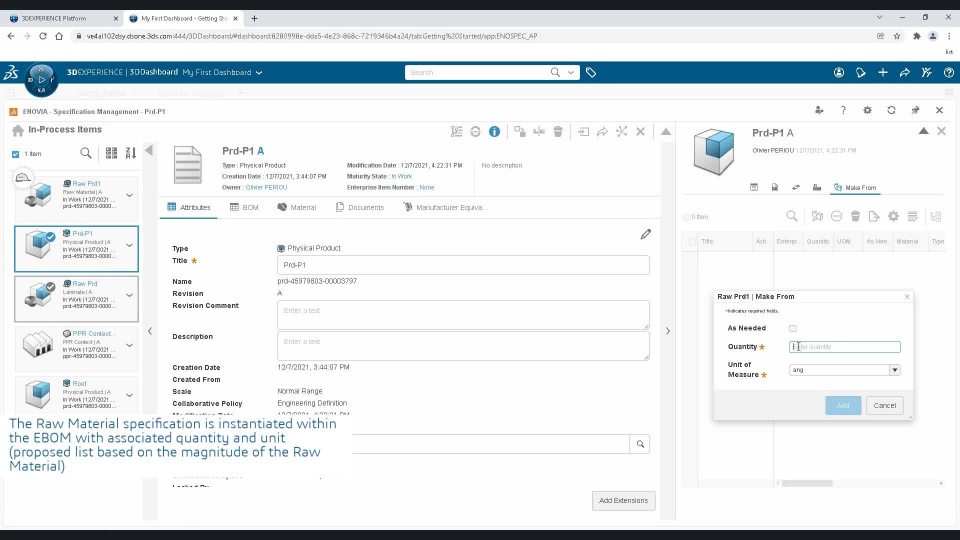
Task: Click the share arrow icon in top bar
Action: tap(904, 72)
